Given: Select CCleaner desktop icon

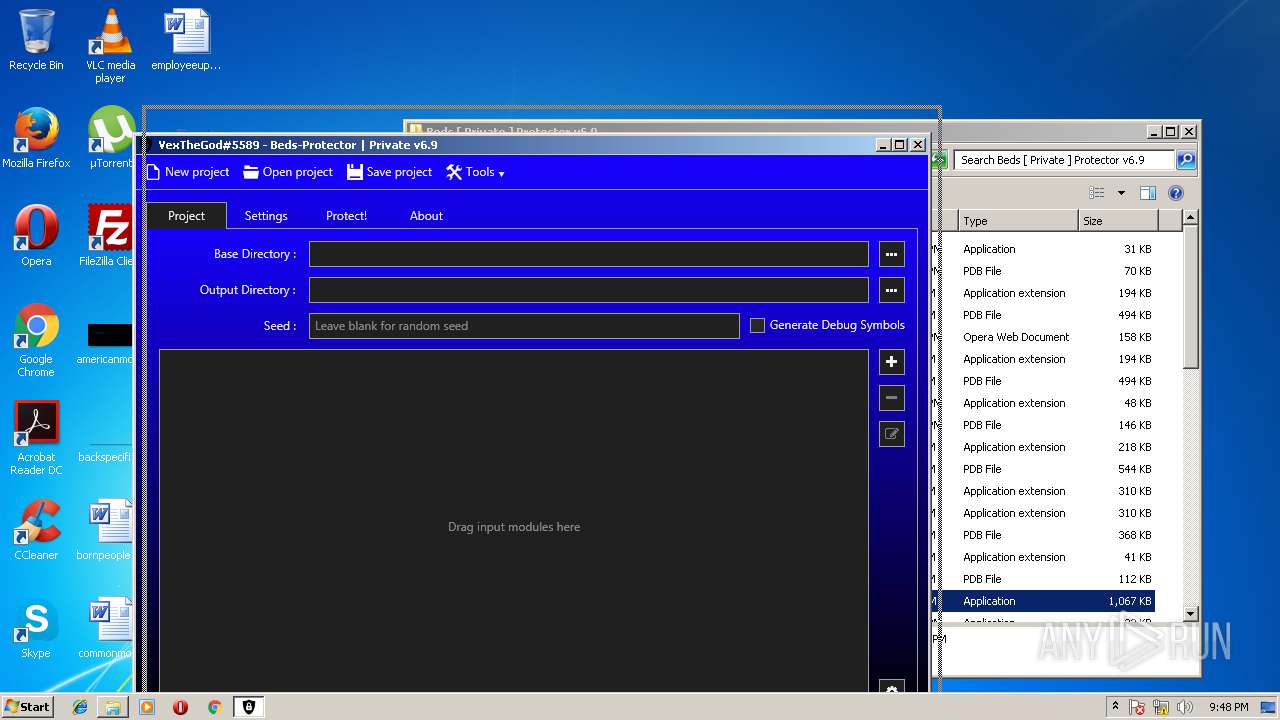Looking at the screenshot, I should [36, 530].
